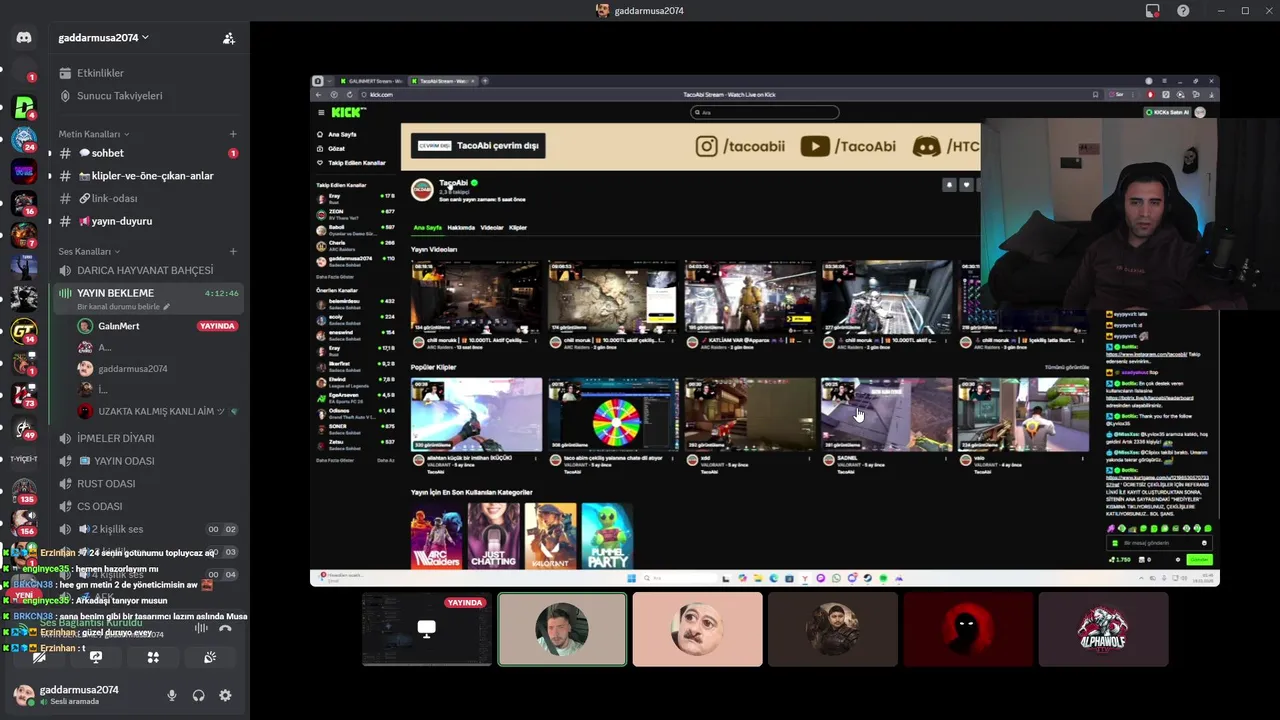Open the gaddarmusa2074 server dropdown menu
Image resolution: width=1280 pixels, height=720 pixels.
click(104, 38)
